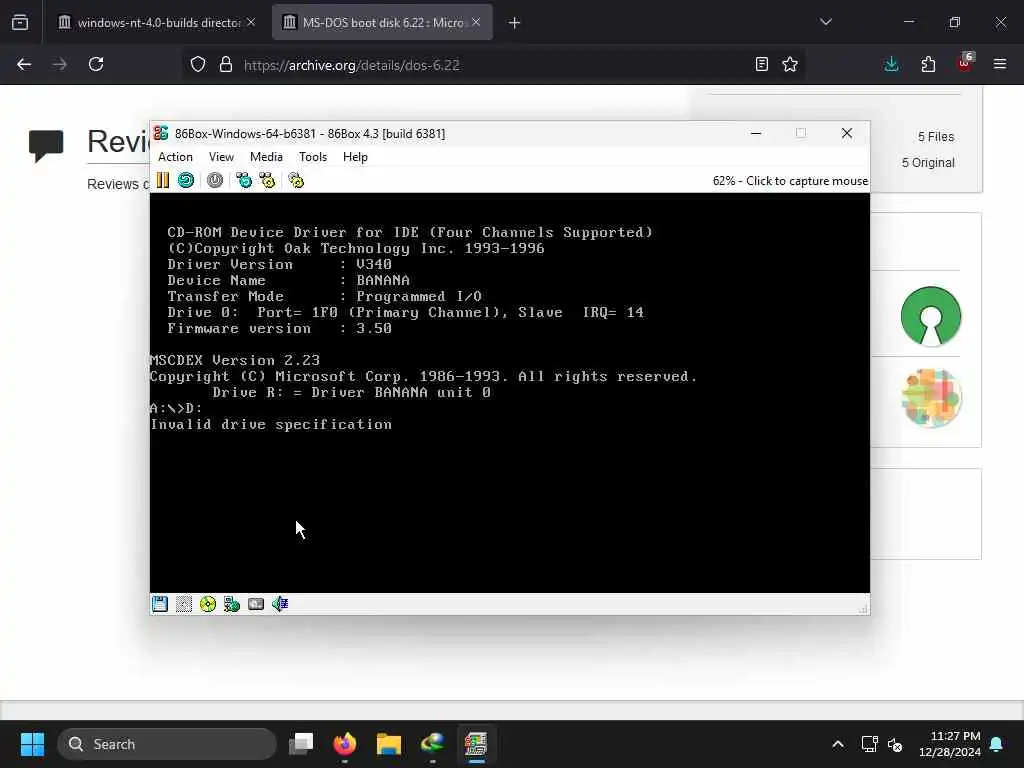Open the Help menu in 86Box

click(x=355, y=157)
